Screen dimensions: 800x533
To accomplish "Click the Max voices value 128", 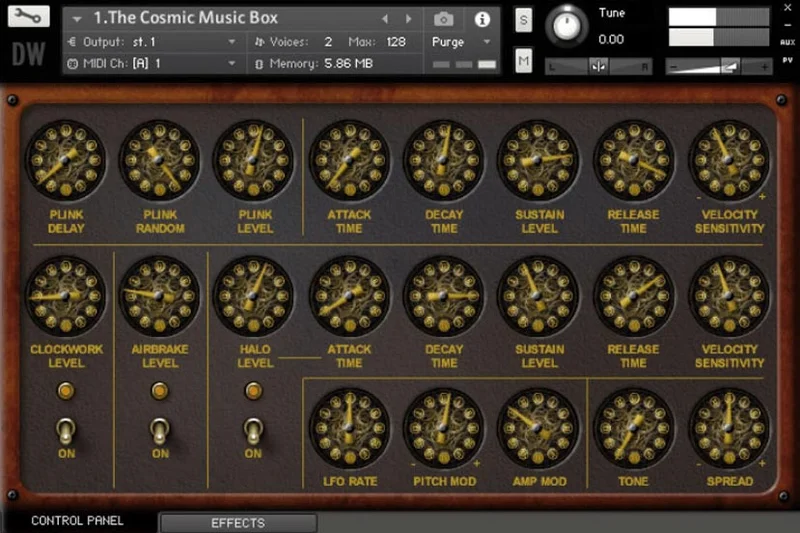I will coord(396,42).
